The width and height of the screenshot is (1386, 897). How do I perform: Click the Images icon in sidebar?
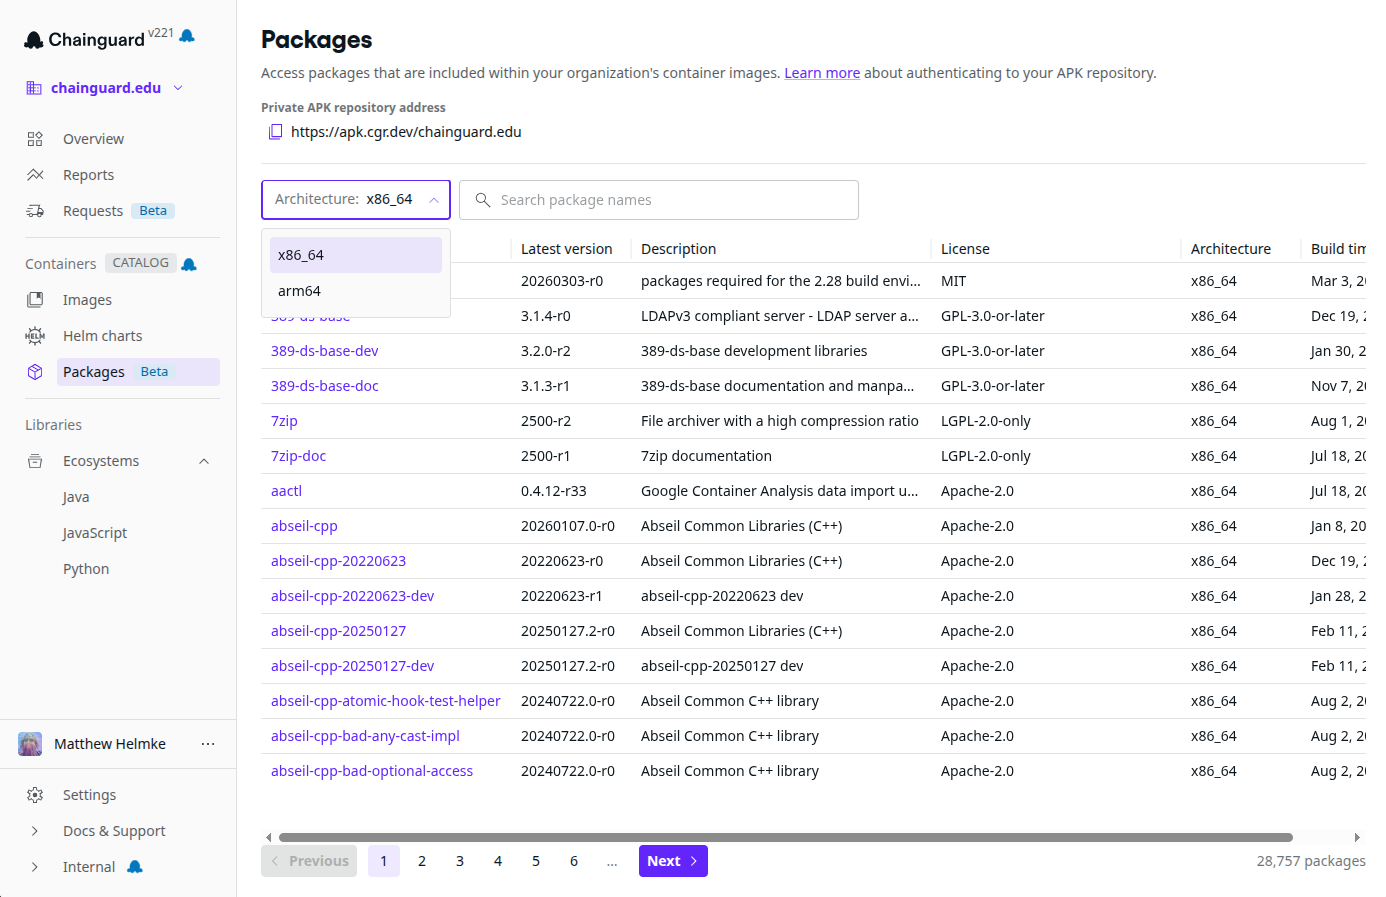pyautogui.click(x=35, y=300)
